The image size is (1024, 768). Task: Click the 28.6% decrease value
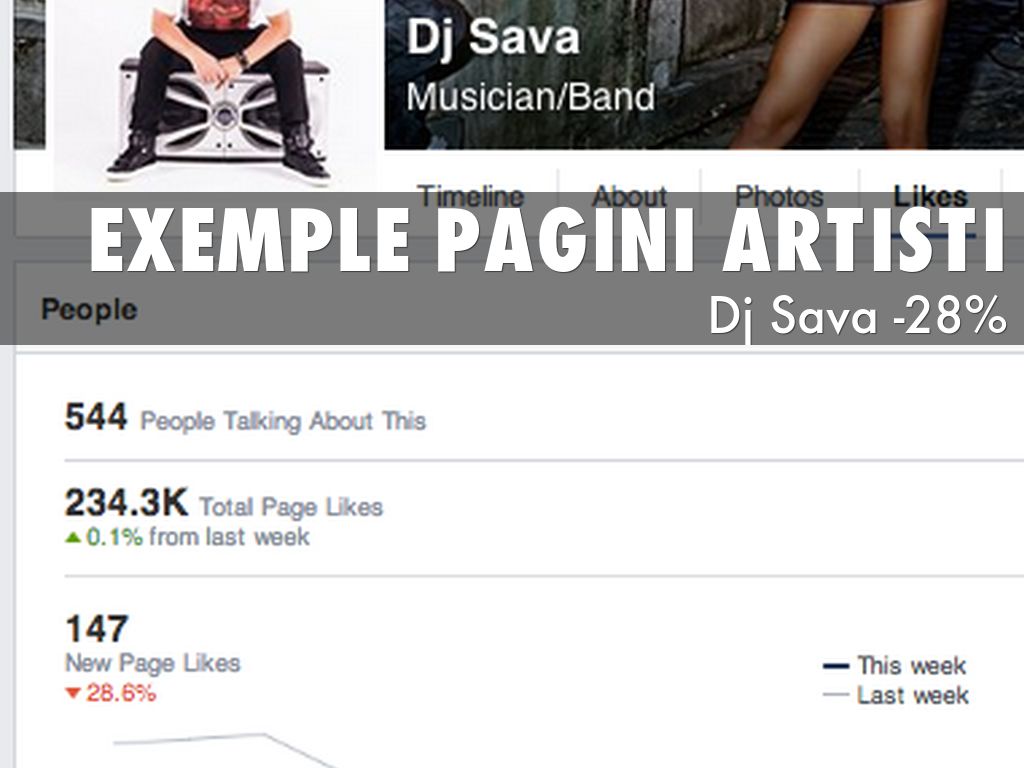pyautogui.click(x=121, y=692)
